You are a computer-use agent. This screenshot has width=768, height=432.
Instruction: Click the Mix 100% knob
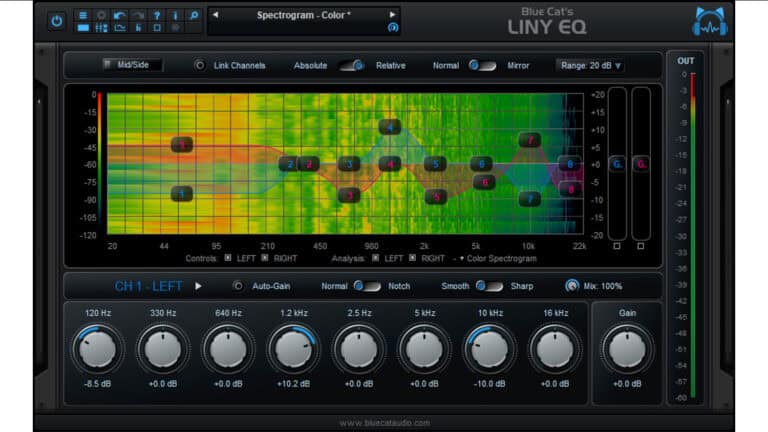point(572,286)
